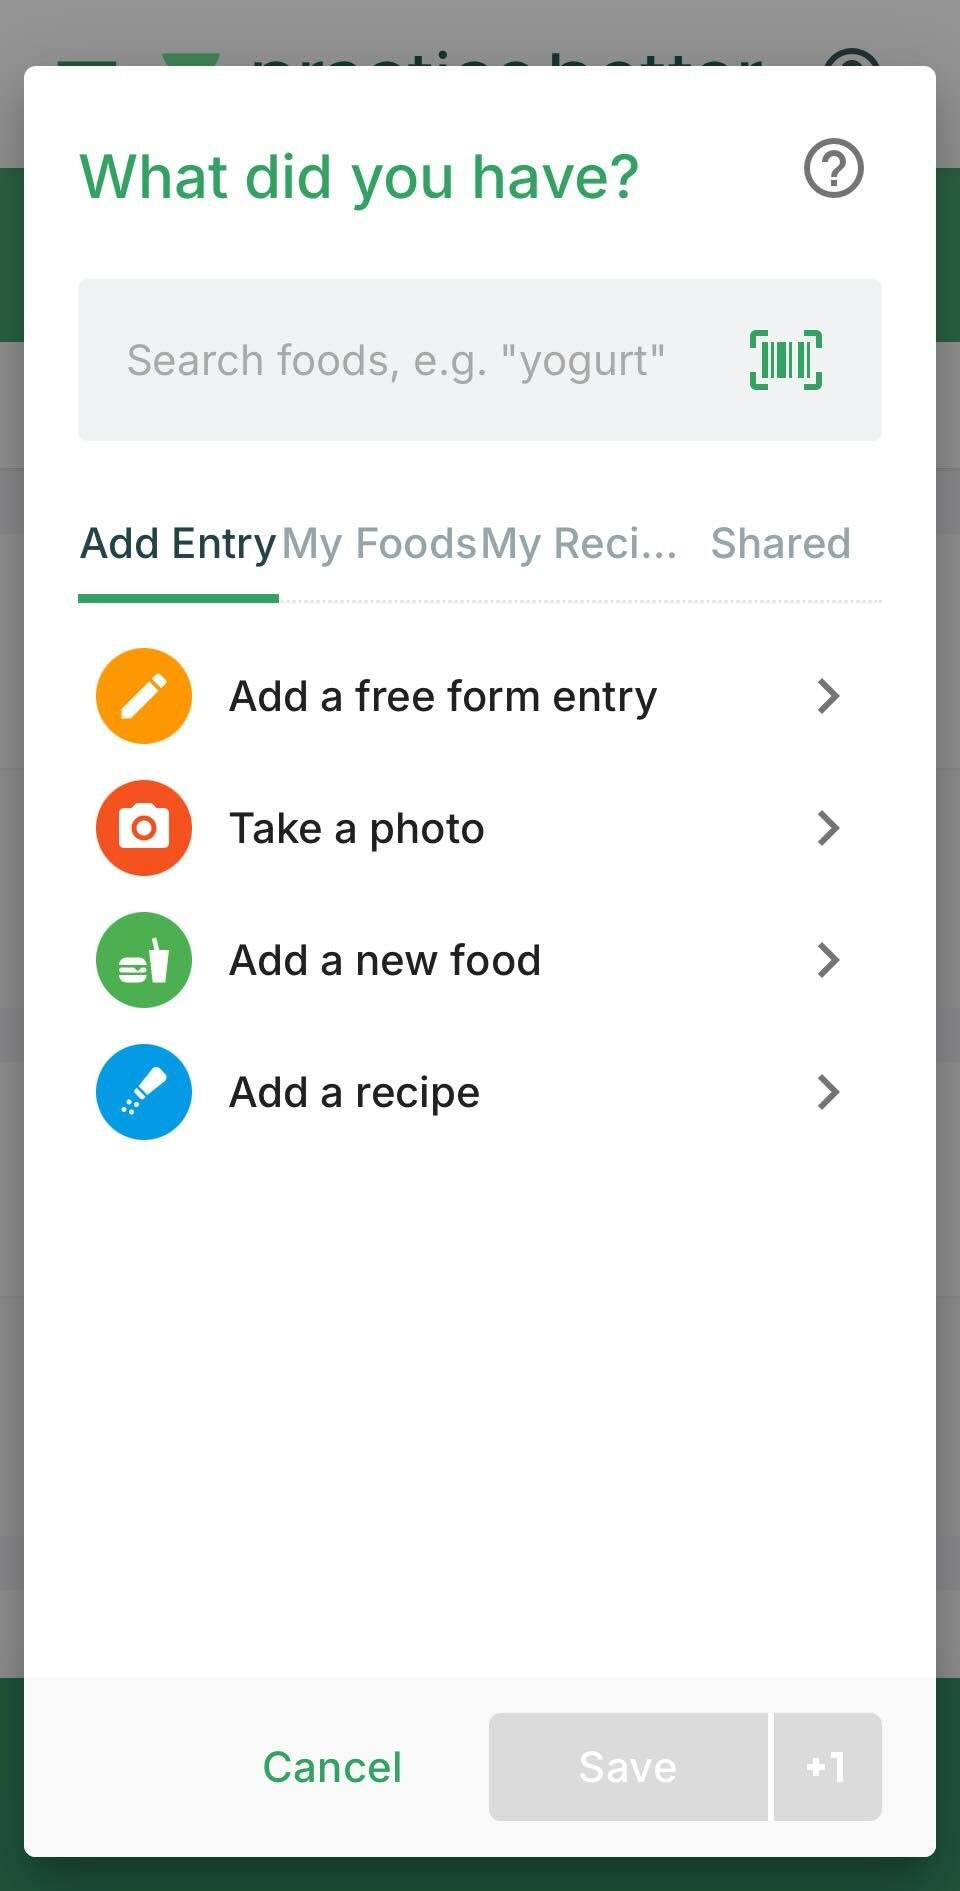Select the Add Entry tab

[178, 544]
